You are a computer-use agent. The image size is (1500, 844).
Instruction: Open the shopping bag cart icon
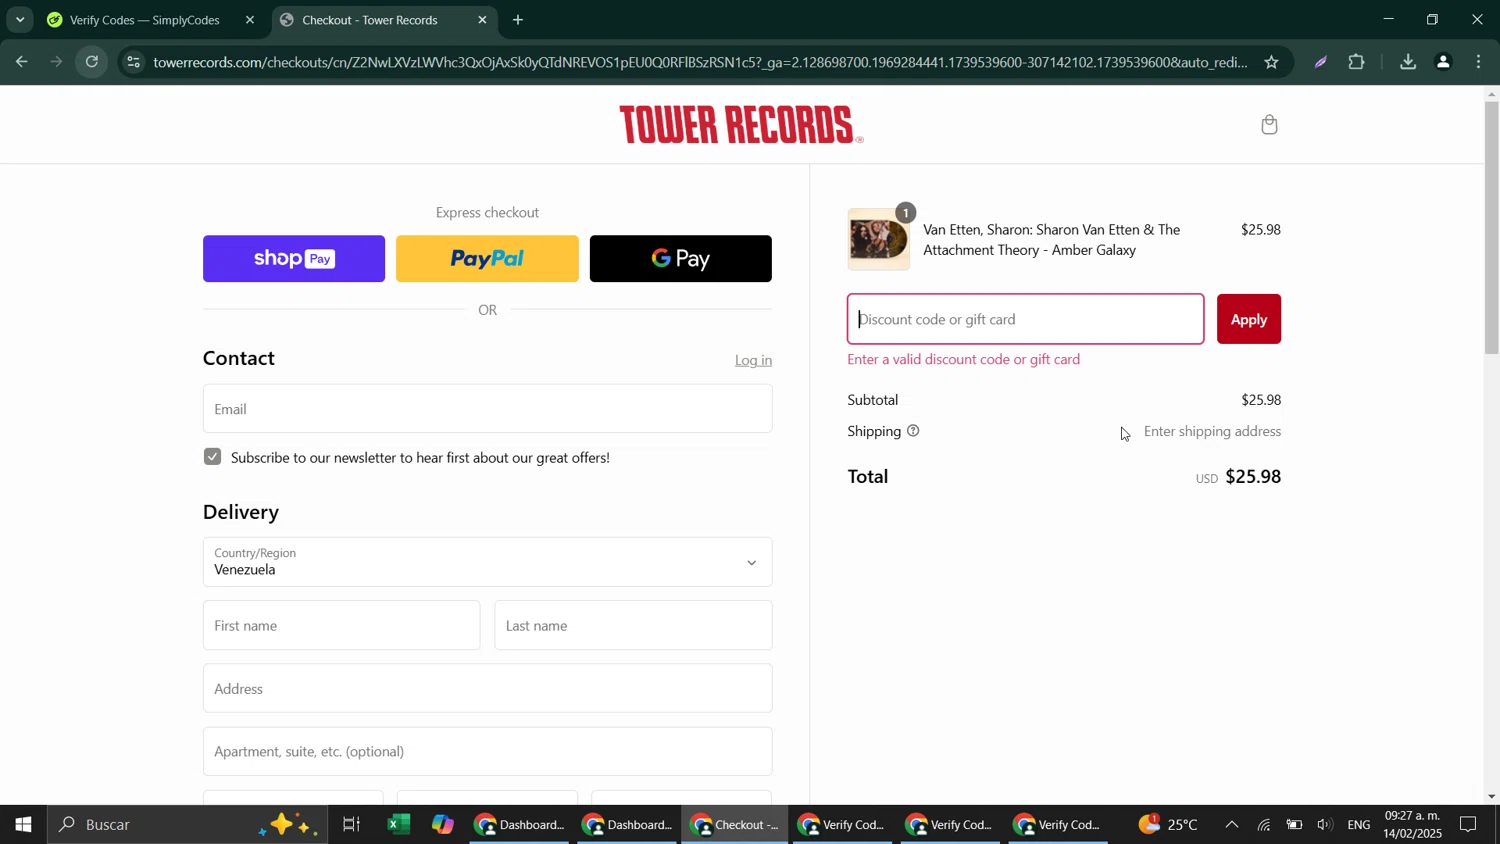1269,125
